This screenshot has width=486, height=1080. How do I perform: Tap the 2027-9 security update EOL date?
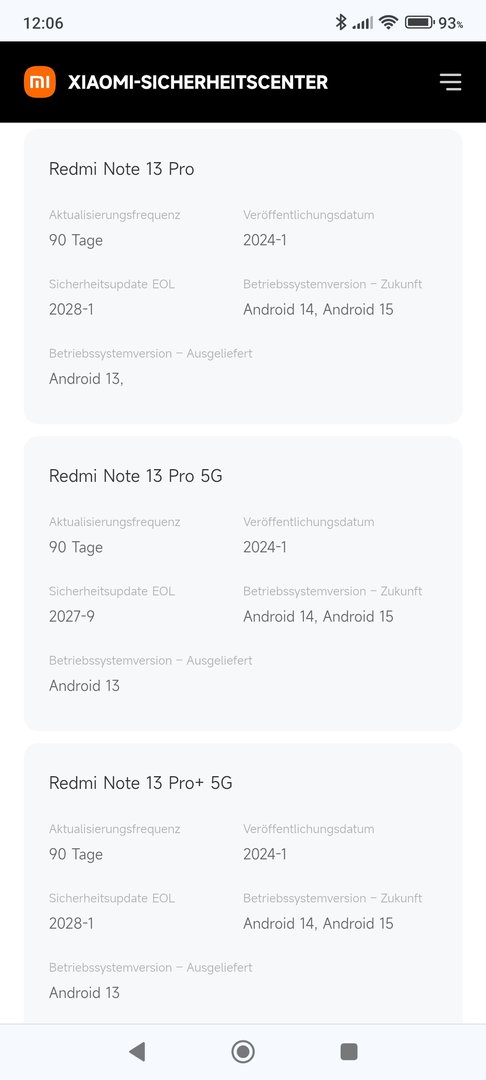(x=72, y=616)
